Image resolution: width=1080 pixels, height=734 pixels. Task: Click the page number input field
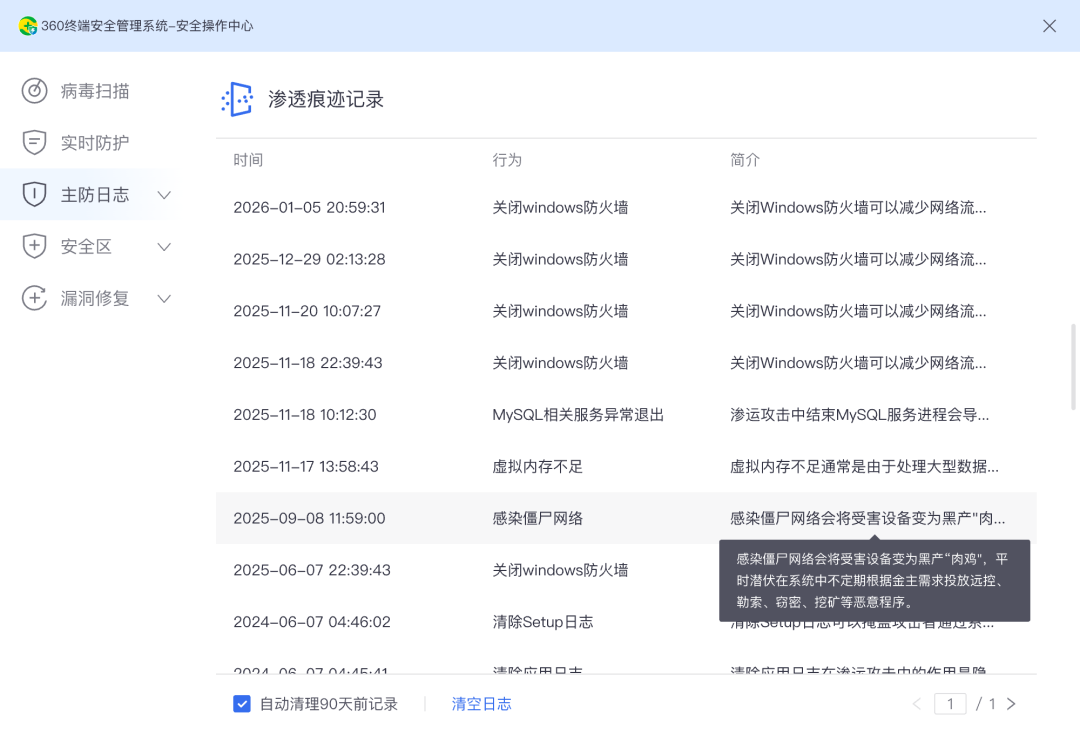(950, 704)
